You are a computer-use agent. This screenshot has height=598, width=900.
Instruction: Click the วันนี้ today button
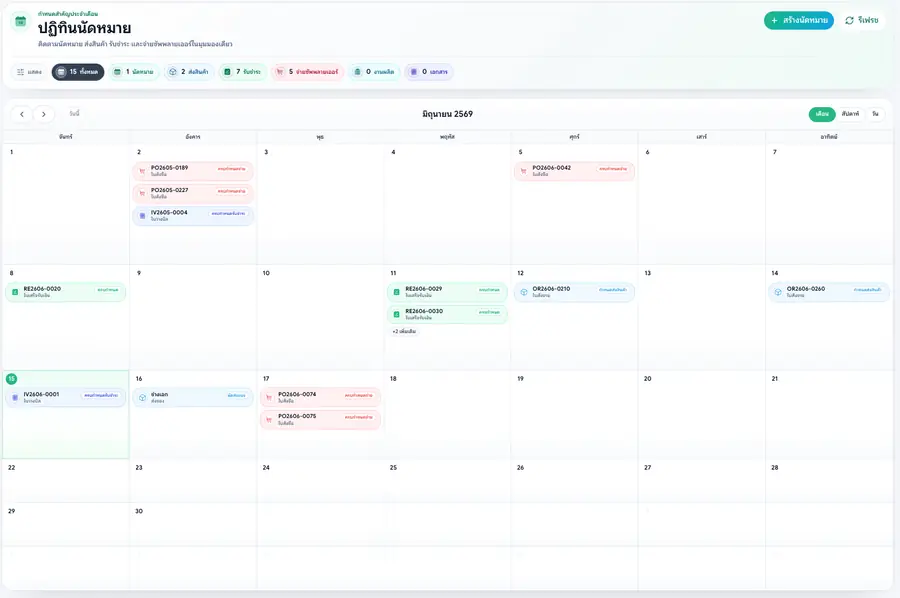[x=75, y=114]
